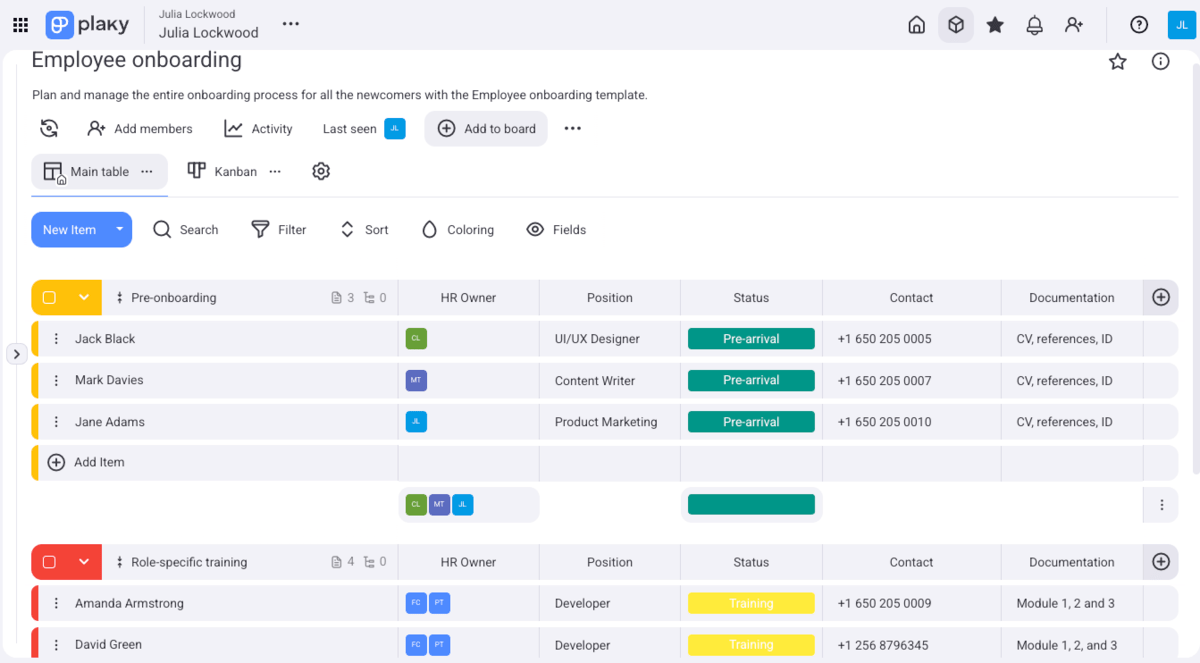
Task: Open the help question mark icon
Action: [1139, 25]
